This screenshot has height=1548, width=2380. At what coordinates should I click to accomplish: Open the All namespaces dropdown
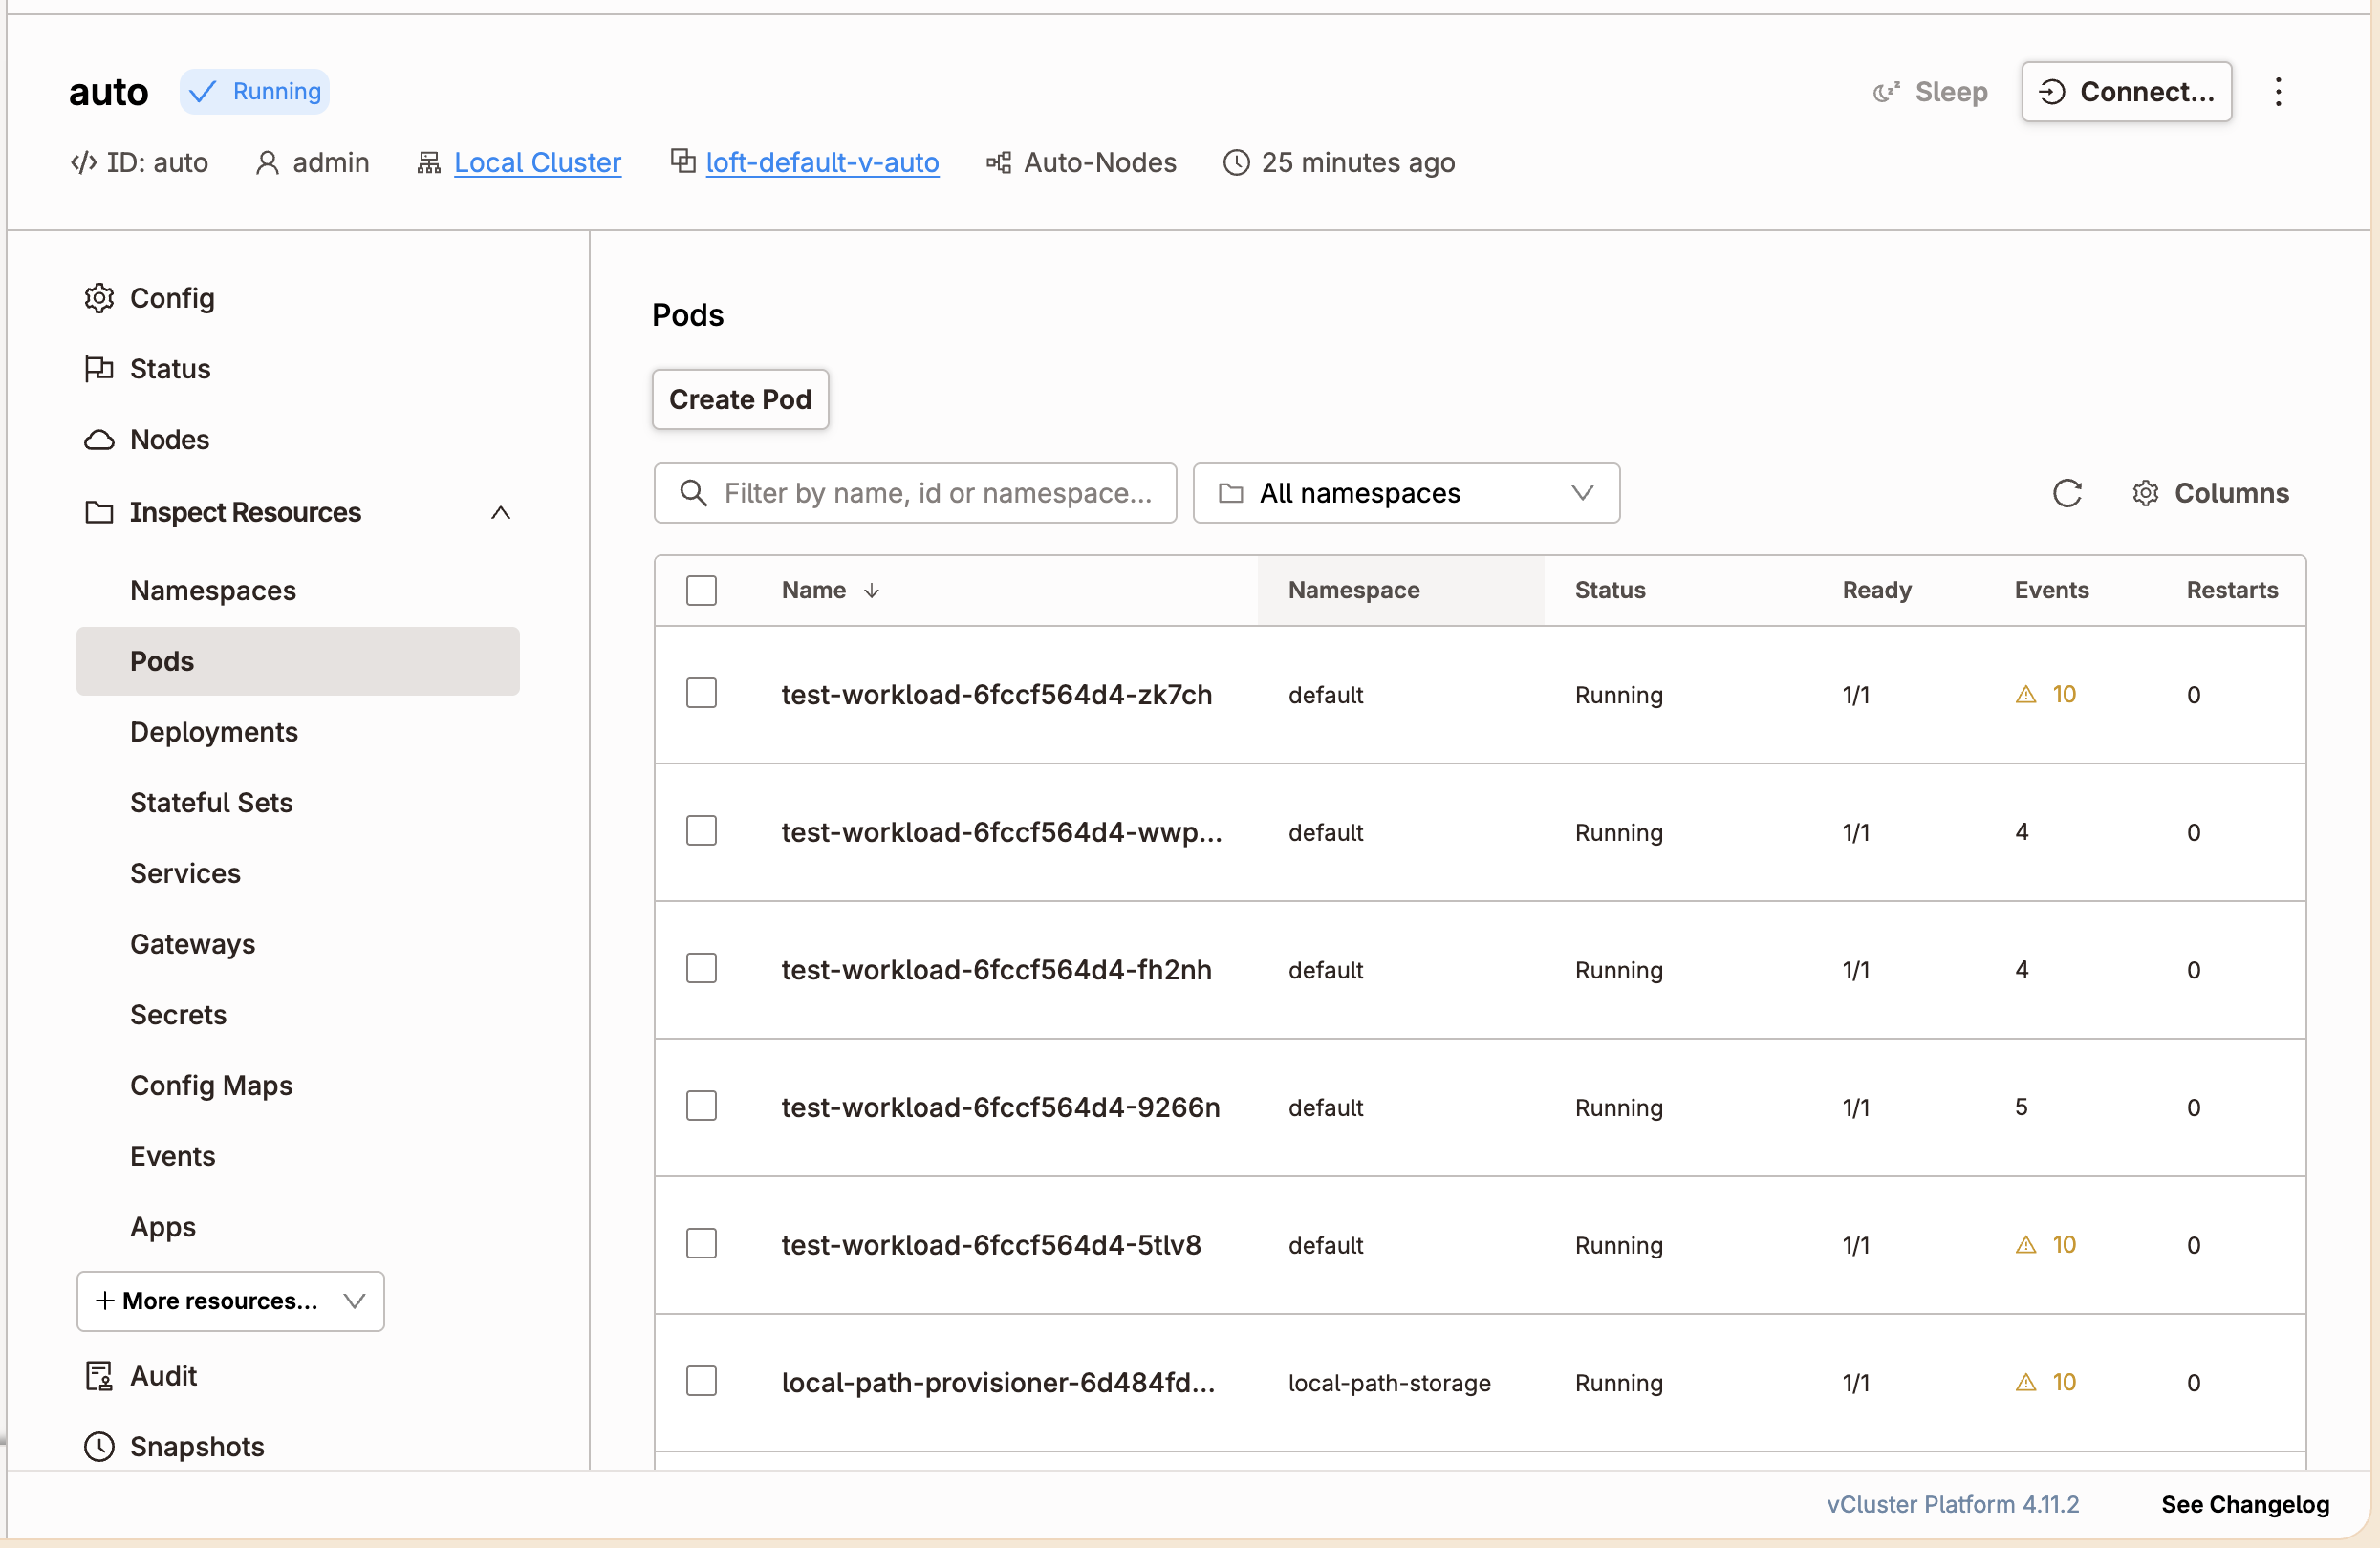click(x=1406, y=493)
